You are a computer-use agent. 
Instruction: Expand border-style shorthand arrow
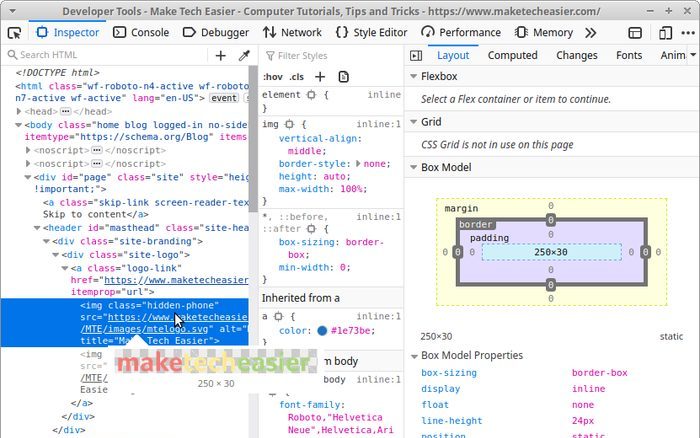pyautogui.click(x=358, y=164)
